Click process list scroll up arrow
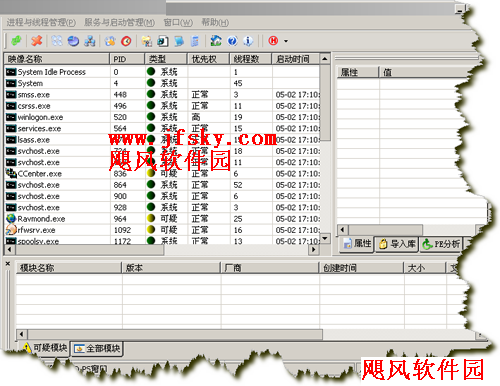This screenshot has width=500, height=386. click(325, 59)
